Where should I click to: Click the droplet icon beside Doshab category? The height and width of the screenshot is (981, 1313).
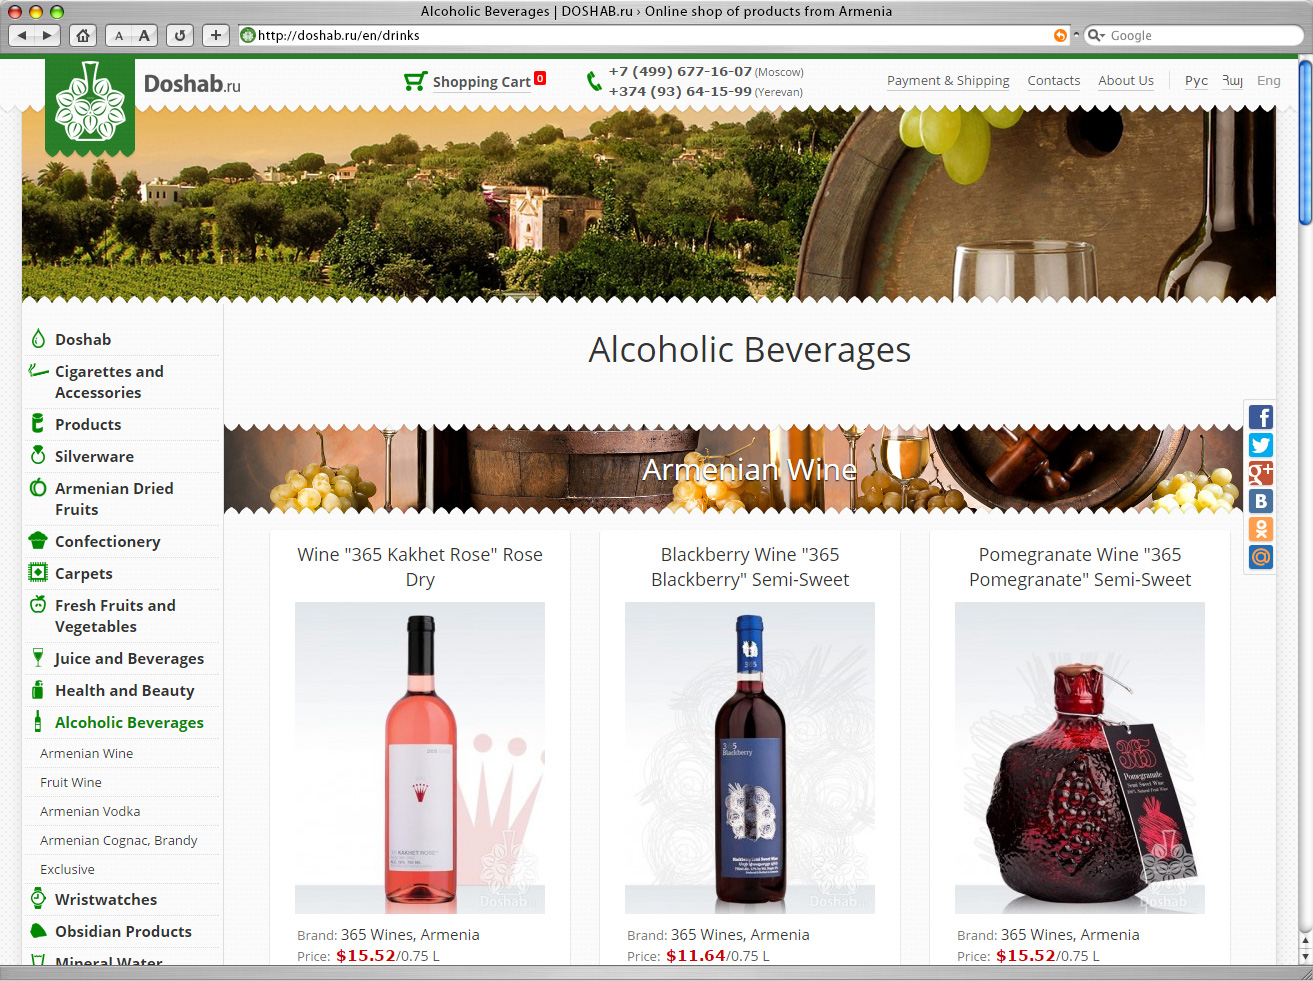pyautogui.click(x=38, y=339)
